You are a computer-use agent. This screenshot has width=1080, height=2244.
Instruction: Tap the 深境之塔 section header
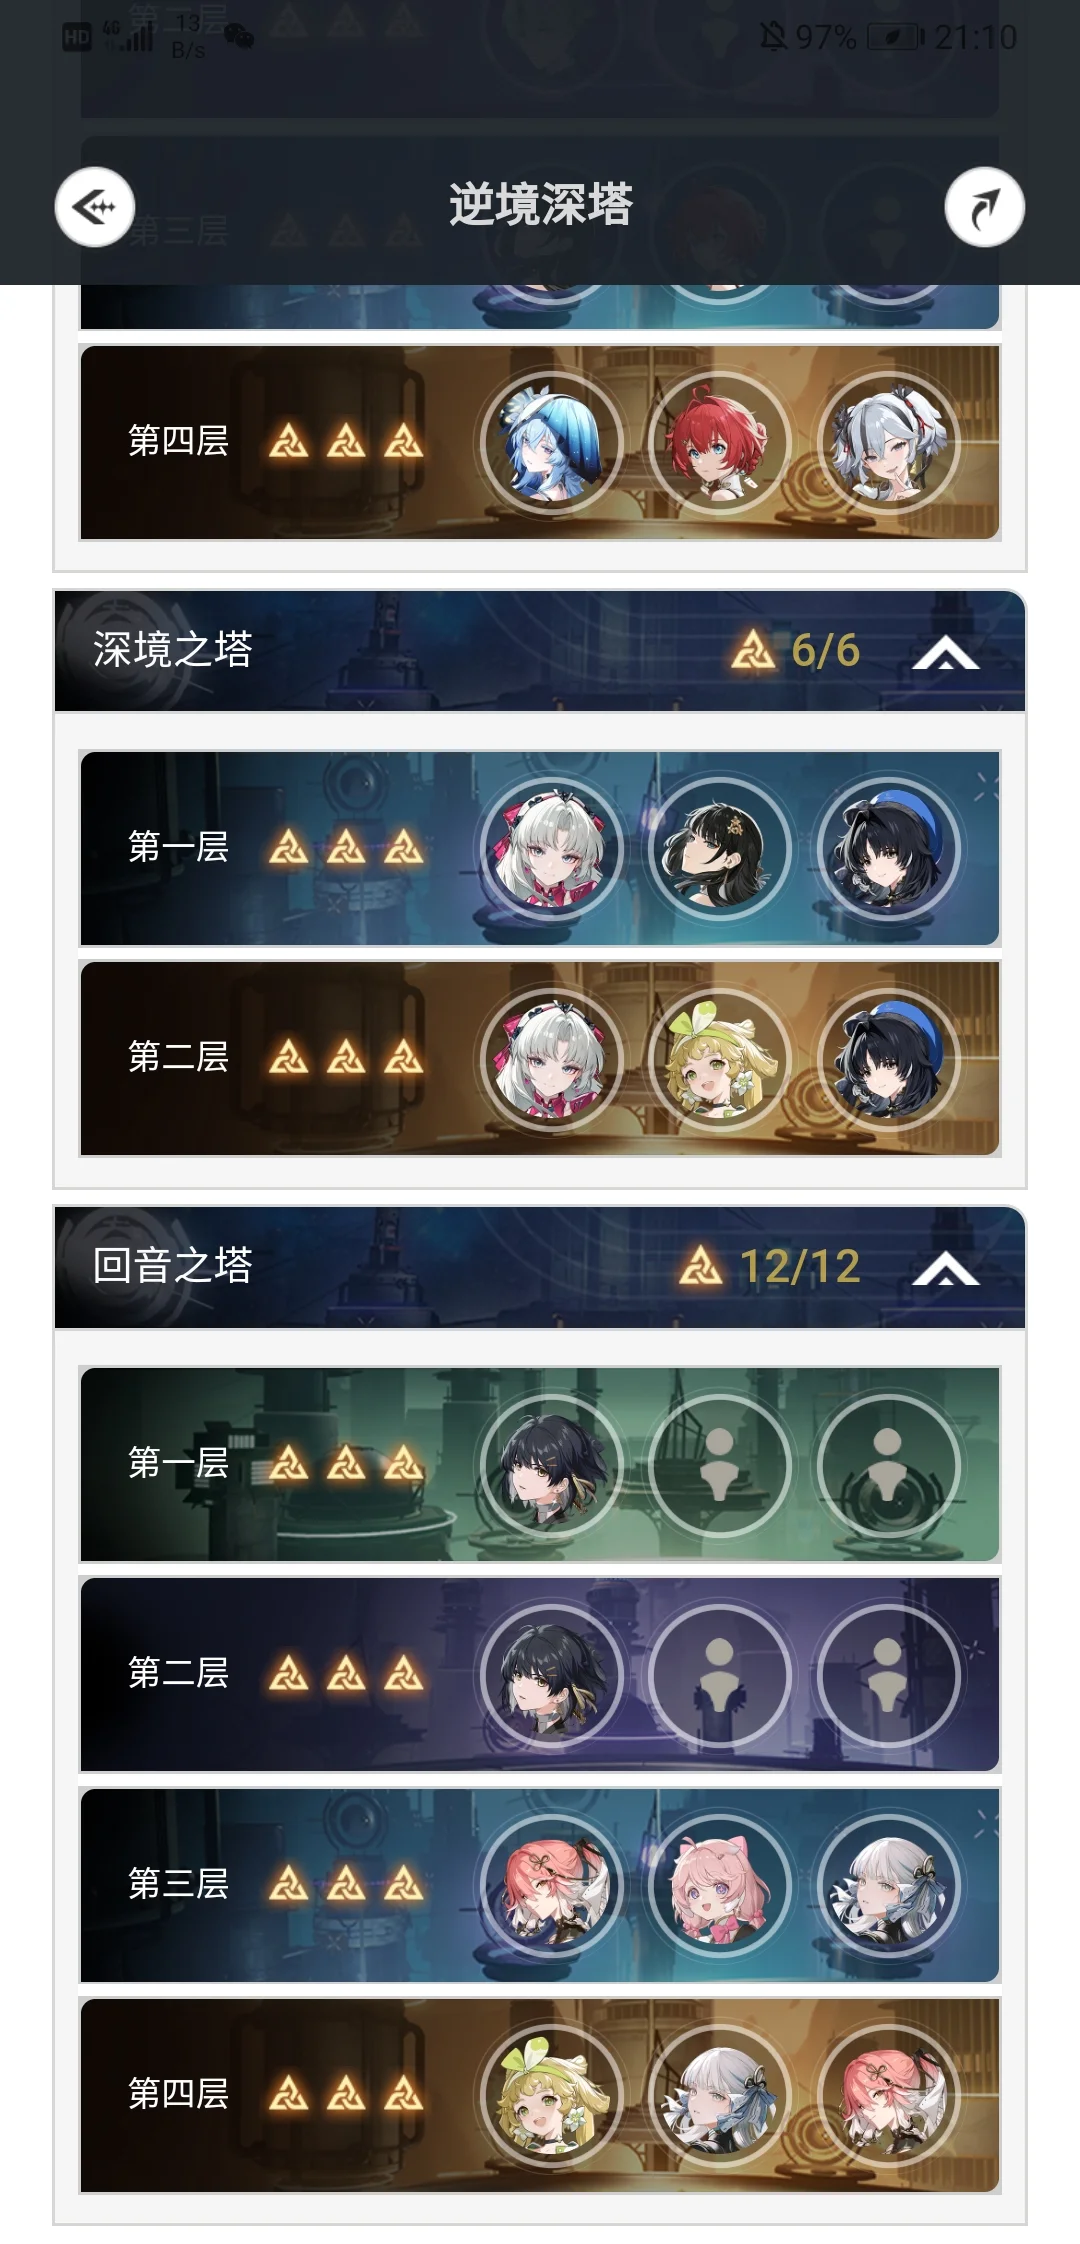(540, 651)
